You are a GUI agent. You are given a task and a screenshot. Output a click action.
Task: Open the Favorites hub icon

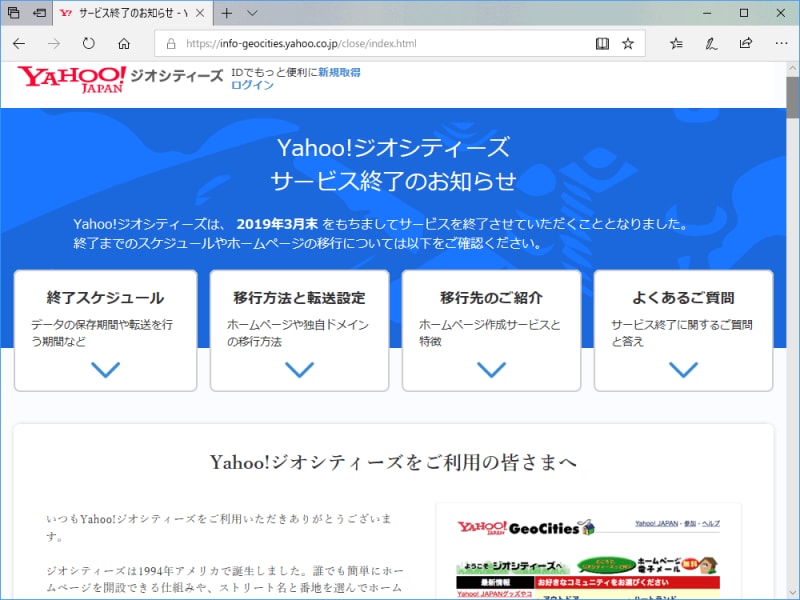677,44
